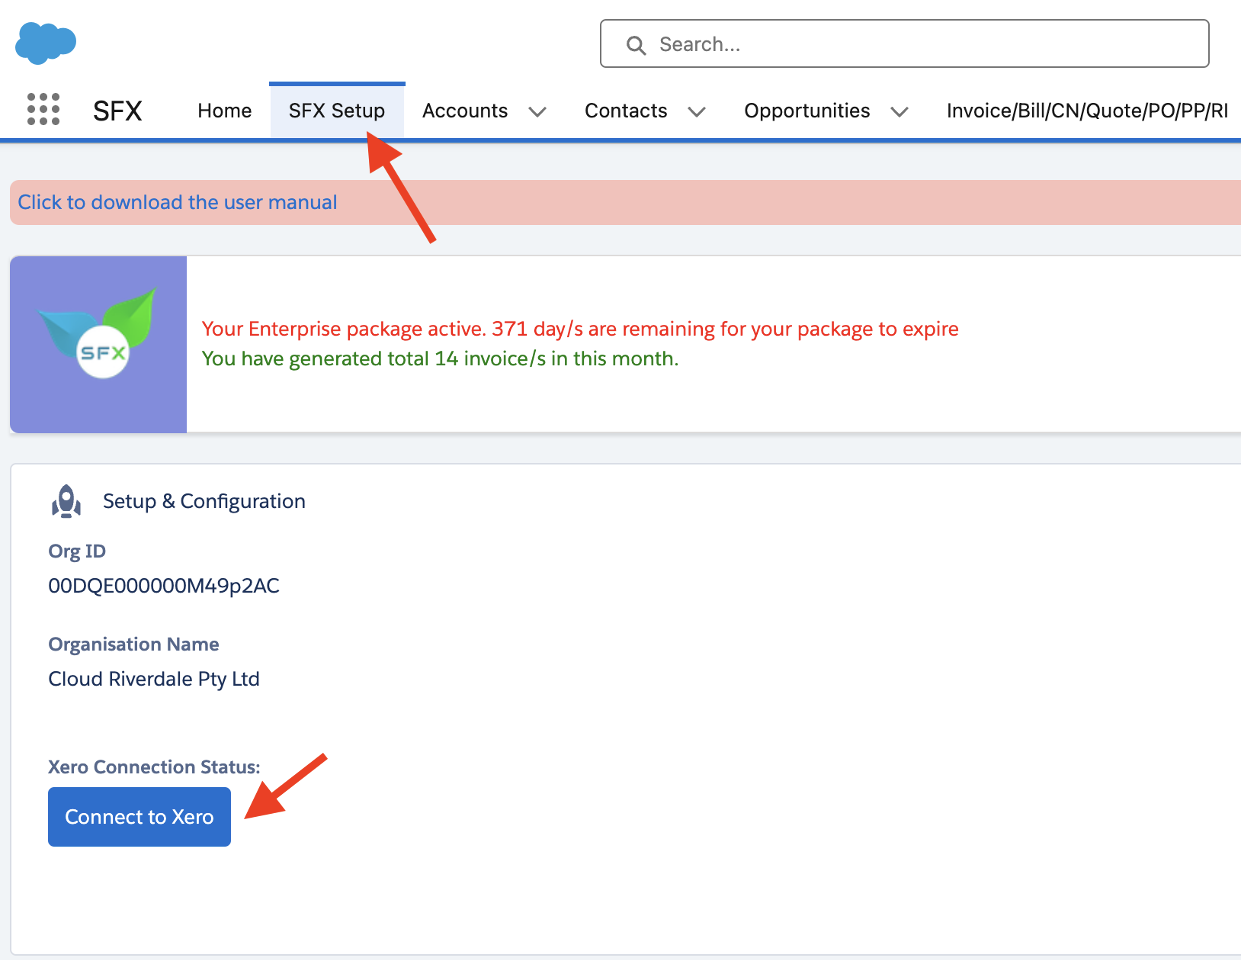Open the SFX Setup tab
The height and width of the screenshot is (960, 1252).
coord(337,111)
